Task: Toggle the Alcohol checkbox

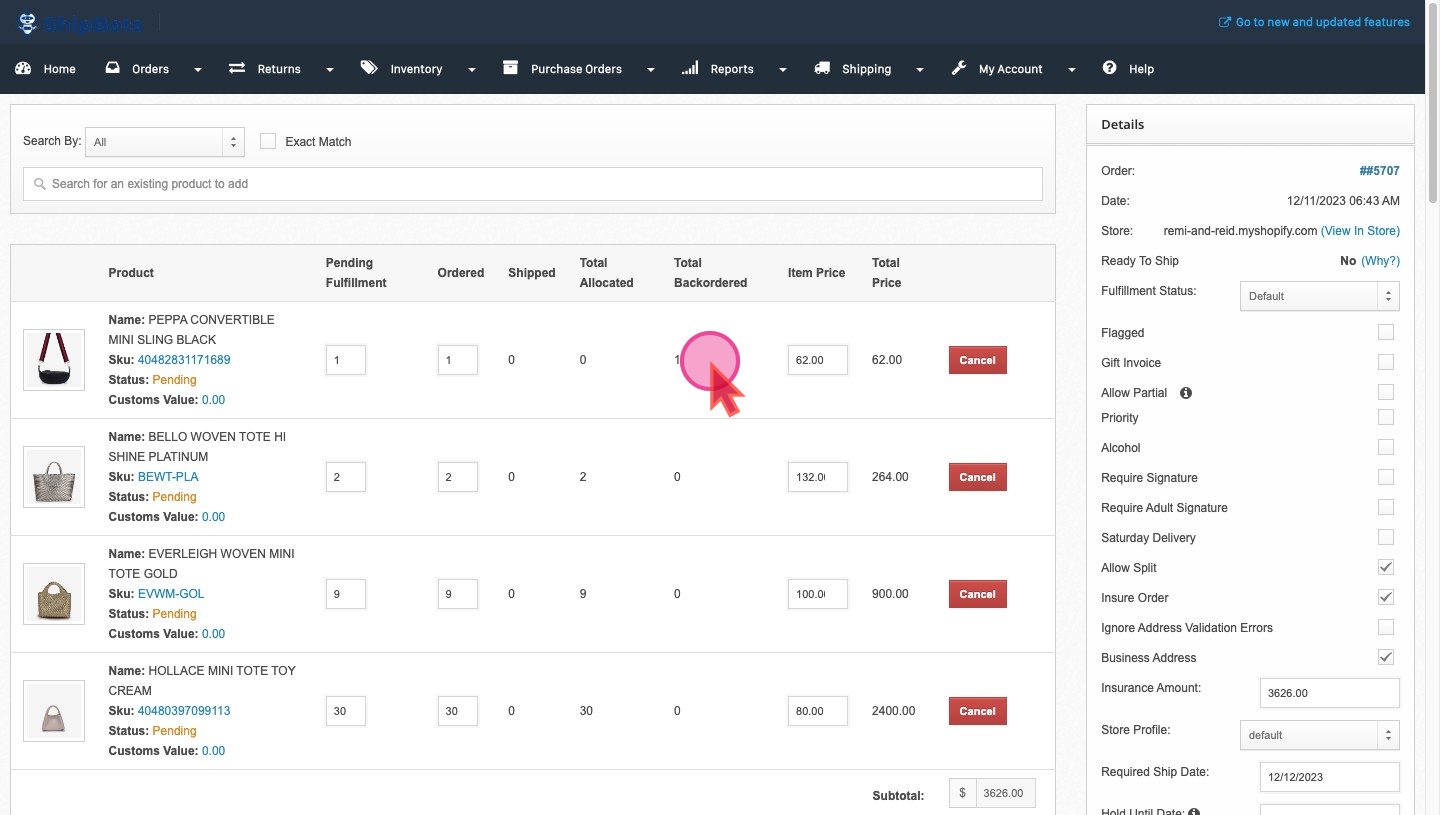Action: pyautogui.click(x=1386, y=447)
